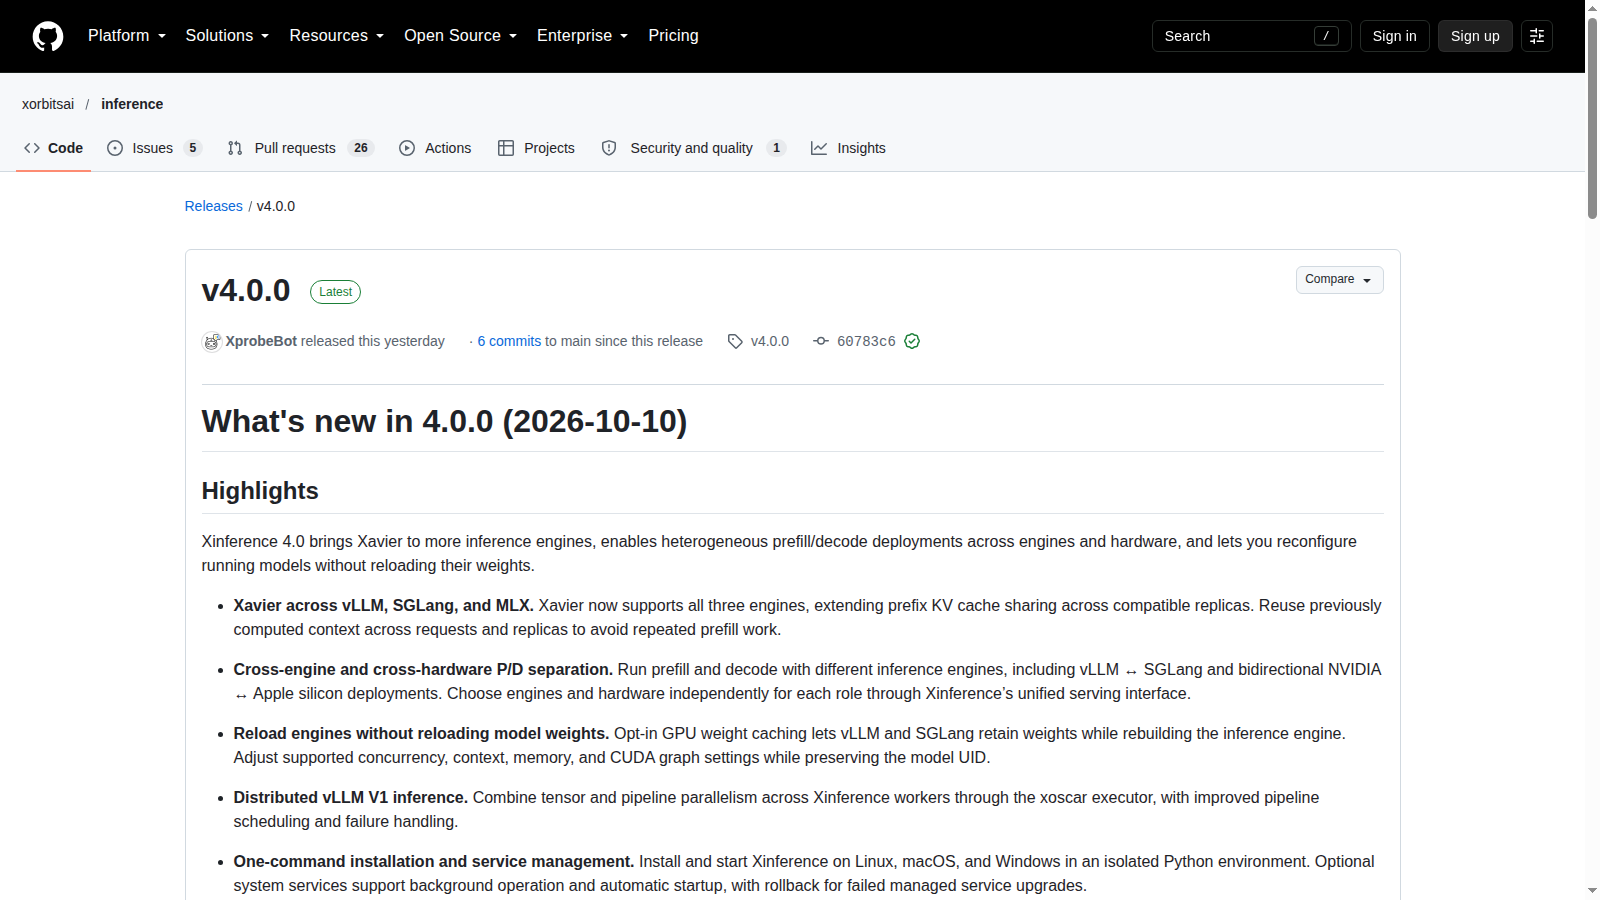Open the 6 commits link
The image size is (1600, 900).
(x=509, y=342)
